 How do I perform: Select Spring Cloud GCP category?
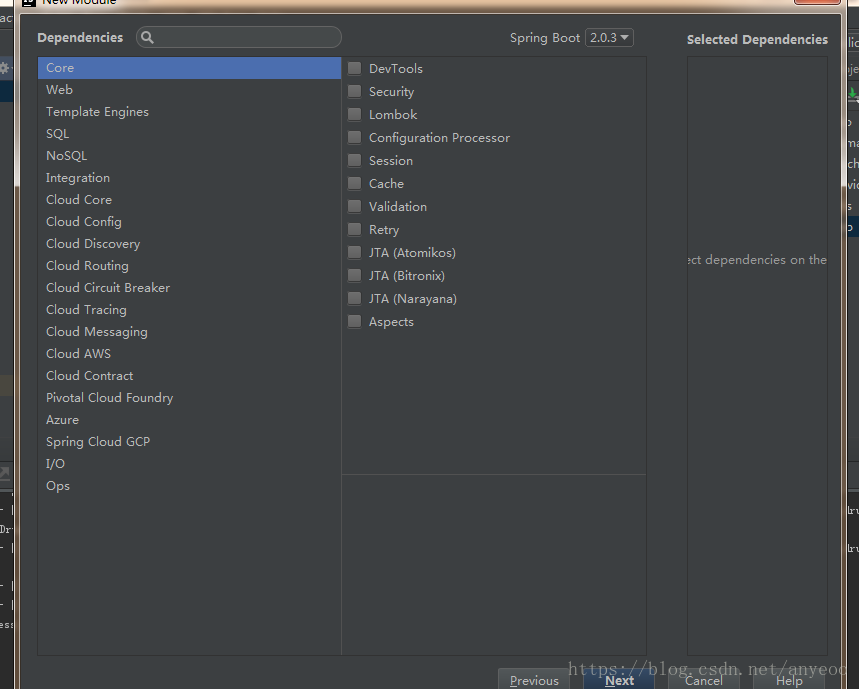(x=190, y=441)
